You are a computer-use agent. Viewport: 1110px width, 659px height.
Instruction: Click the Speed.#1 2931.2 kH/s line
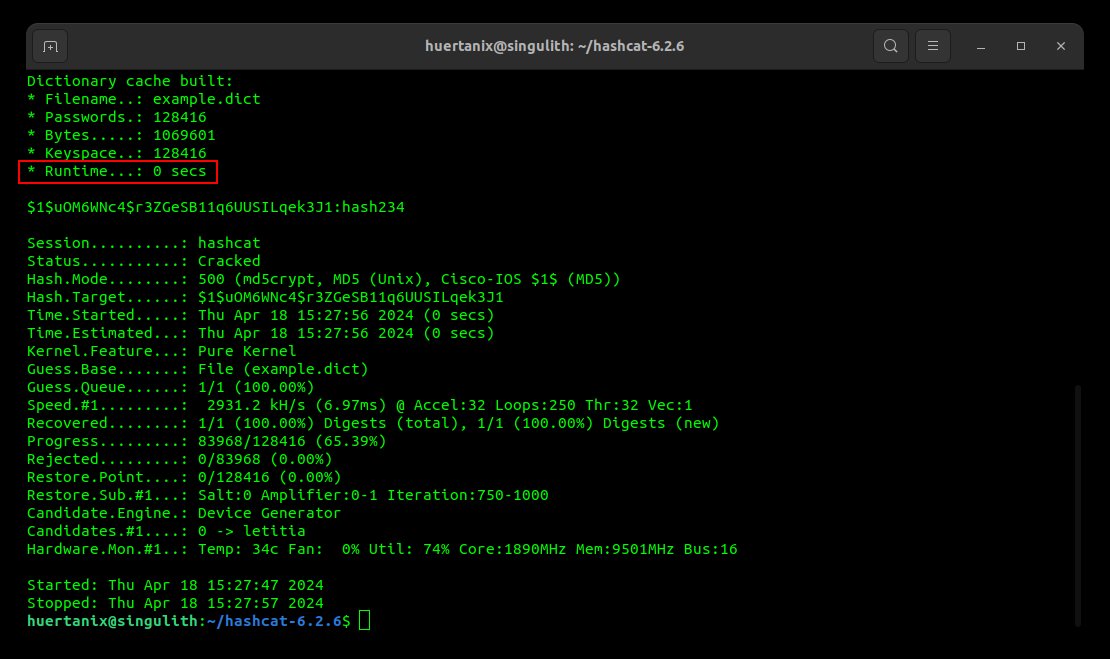360,406
